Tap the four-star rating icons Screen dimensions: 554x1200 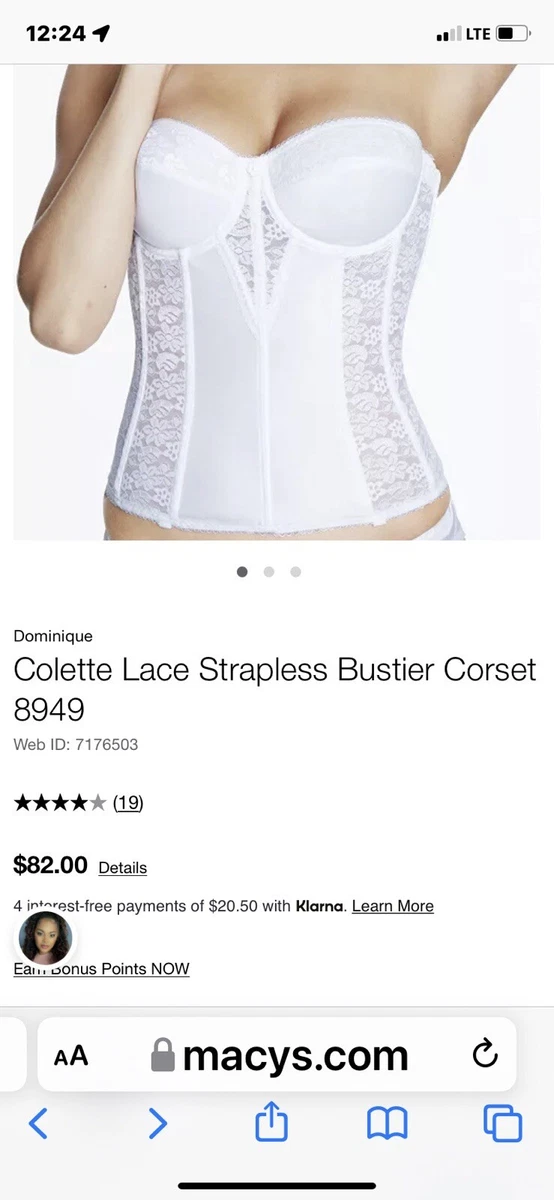coord(59,802)
